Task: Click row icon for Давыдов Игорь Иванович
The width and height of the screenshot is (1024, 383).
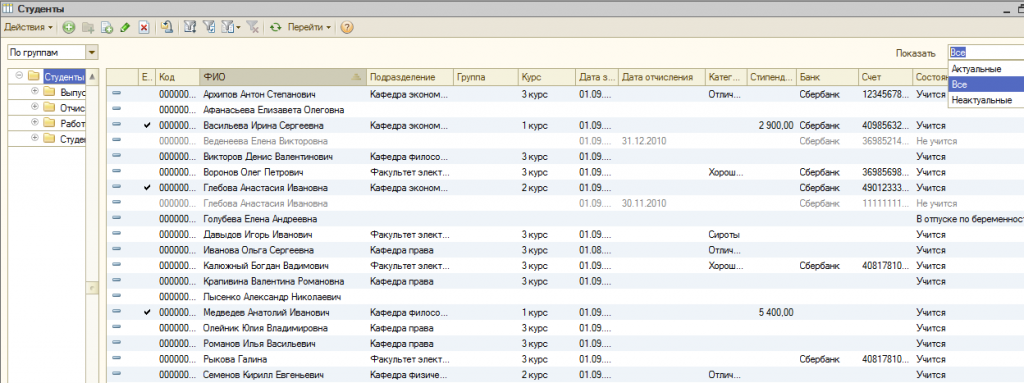Action: [x=117, y=234]
